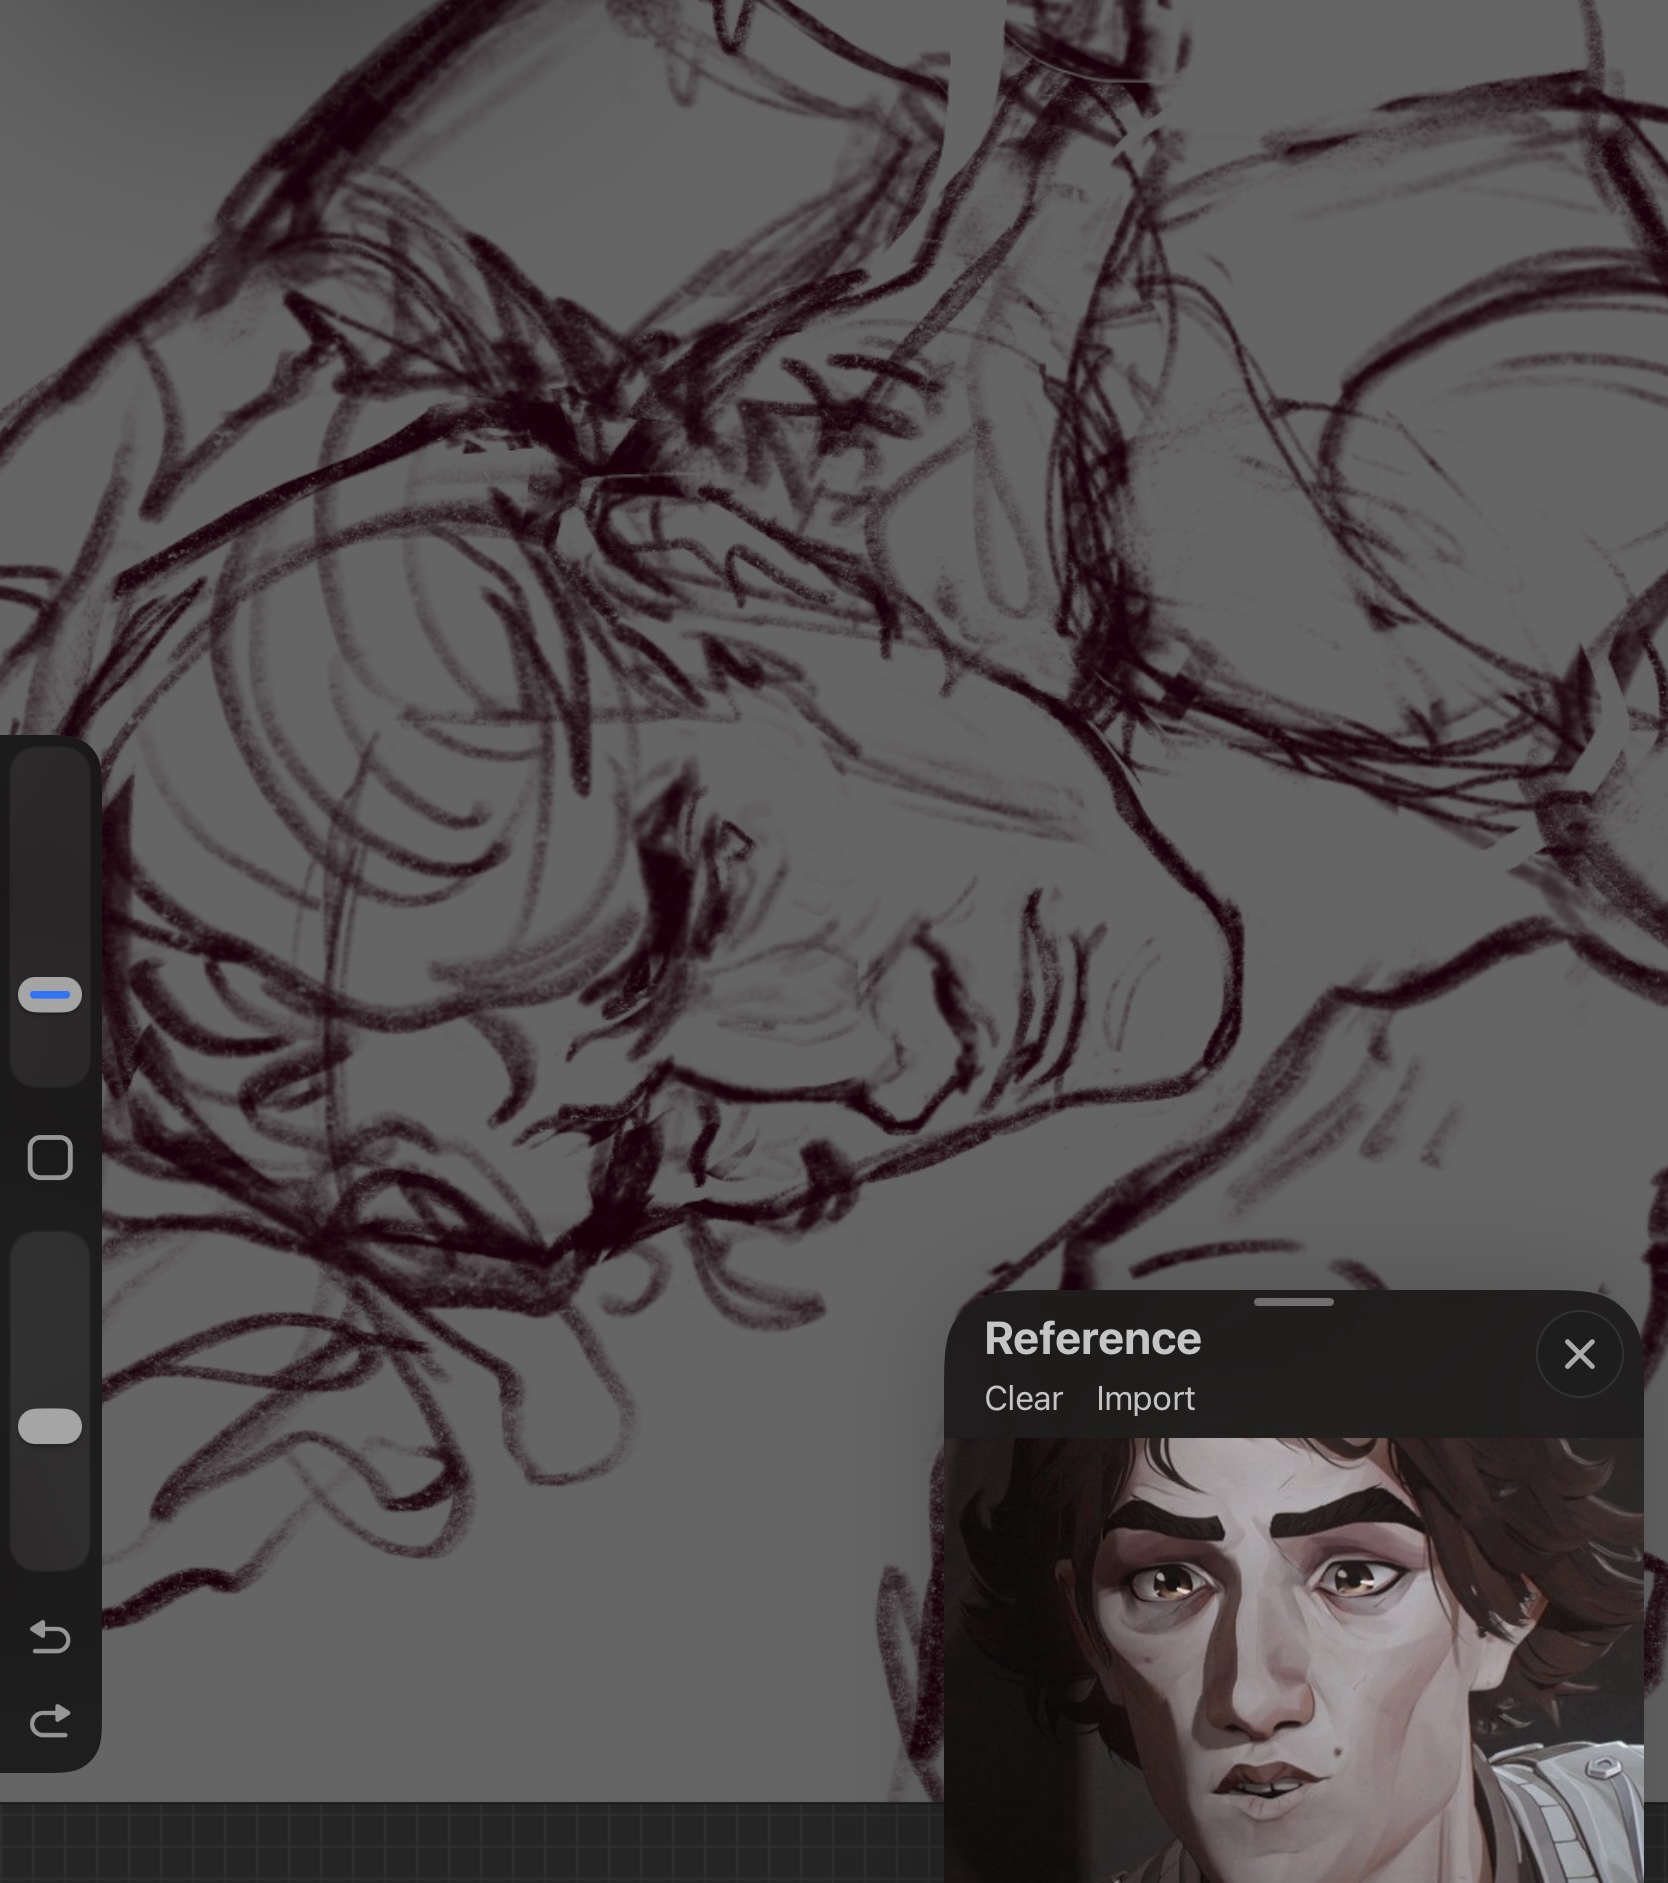The height and width of the screenshot is (1883, 1668).
Task: Import a new reference image
Action: [1145, 1398]
